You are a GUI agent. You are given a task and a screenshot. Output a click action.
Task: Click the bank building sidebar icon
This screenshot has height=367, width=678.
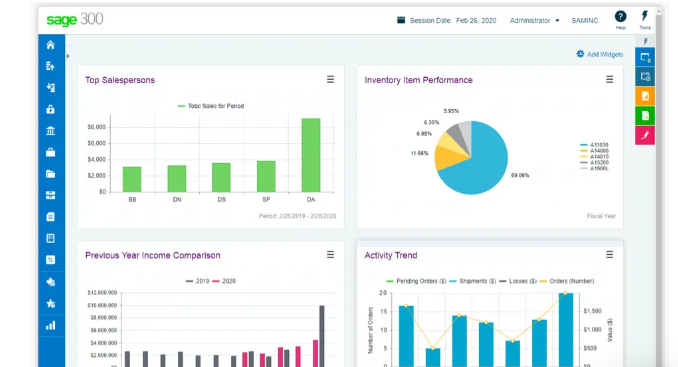51,131
